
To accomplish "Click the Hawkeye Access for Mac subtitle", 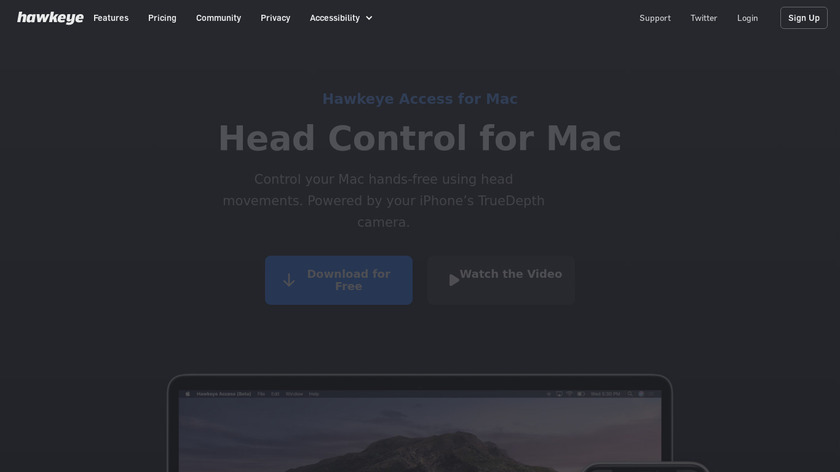I will [420, 99].
